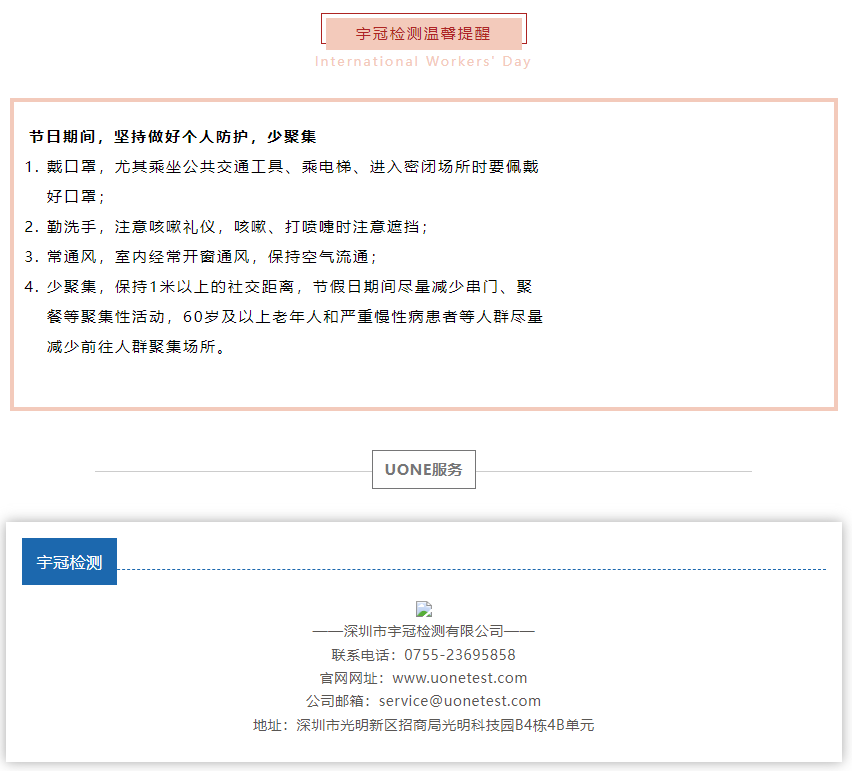This screenshot has width=852, height=771.
Task: Click the dashed line beside 宇冠检测 tab
Action: pyautogui.click(x=470, y=569)
